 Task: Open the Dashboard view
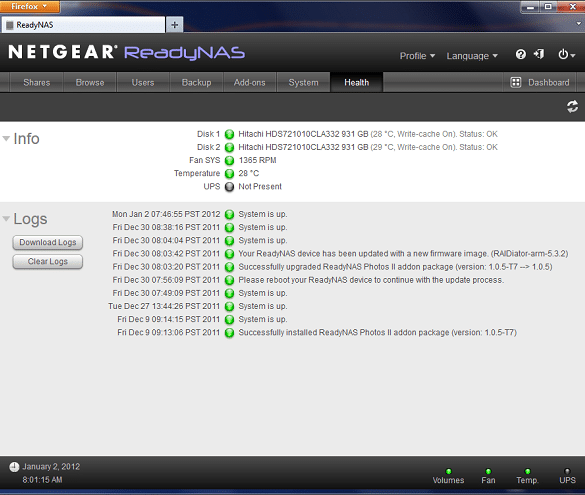tap(540, 82)
